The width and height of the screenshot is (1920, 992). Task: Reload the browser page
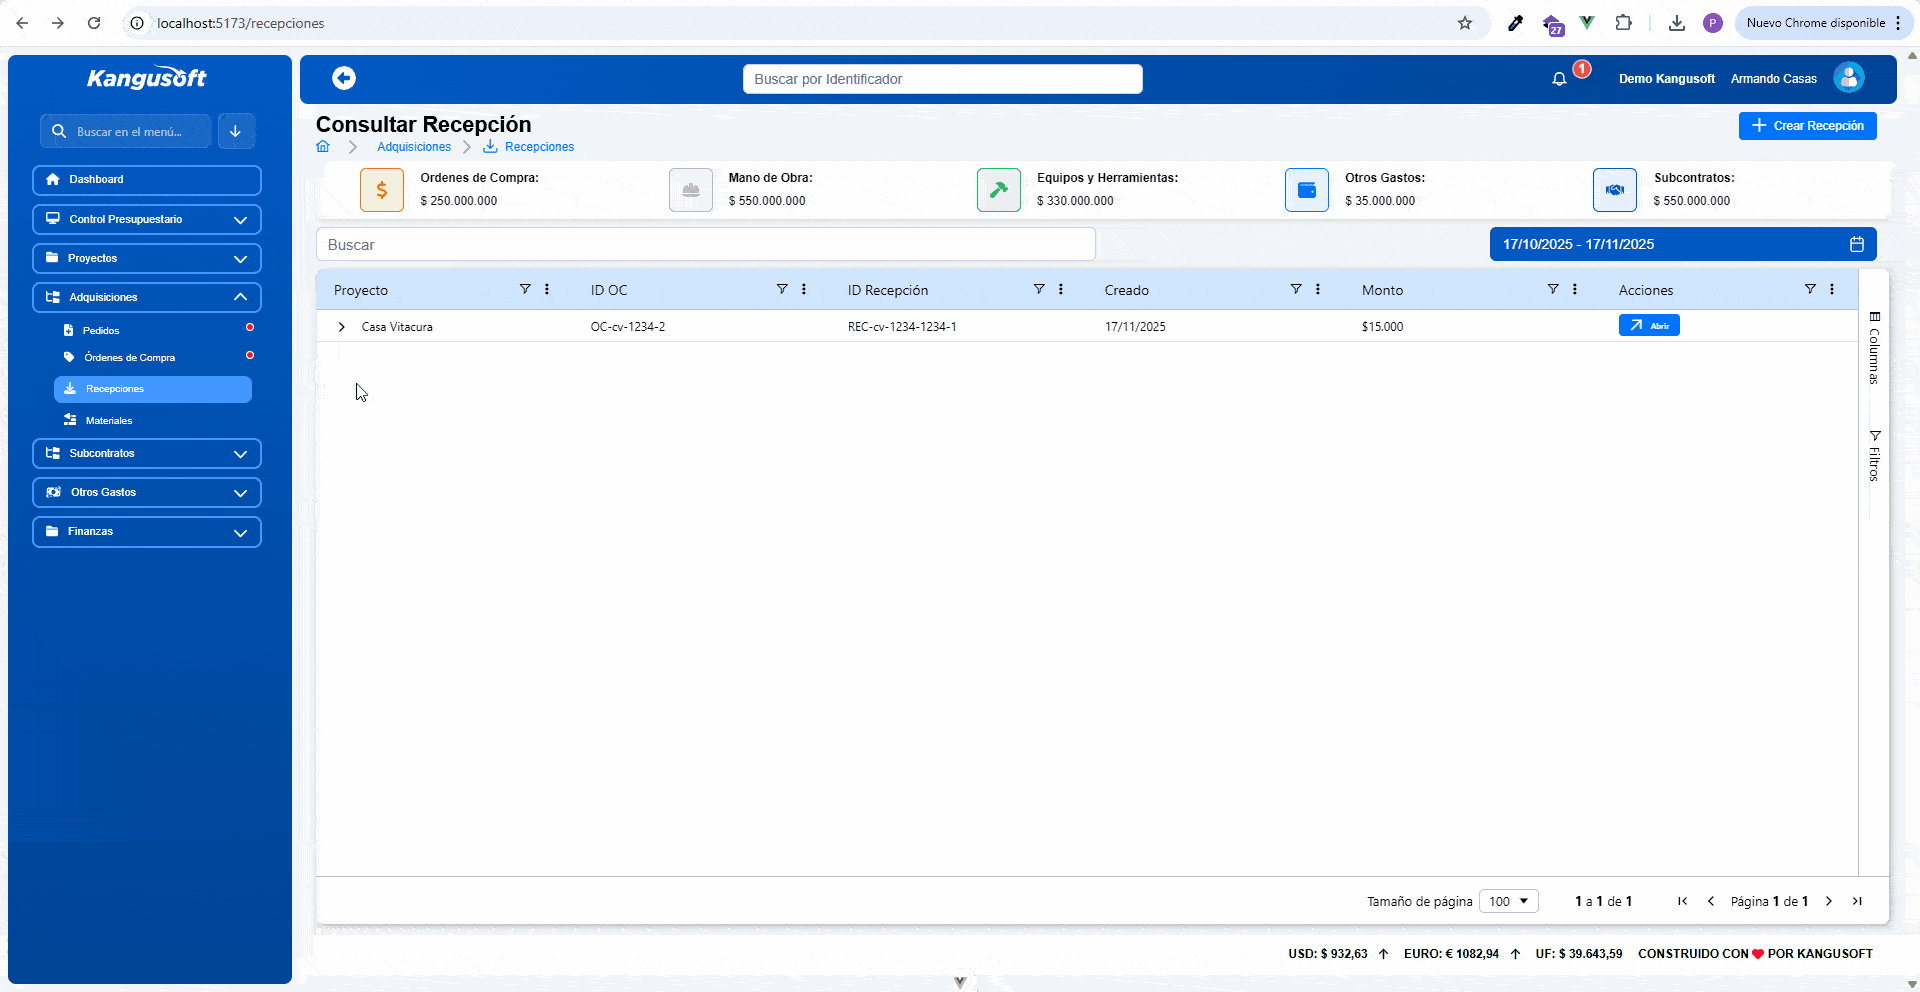click(94, 23)
